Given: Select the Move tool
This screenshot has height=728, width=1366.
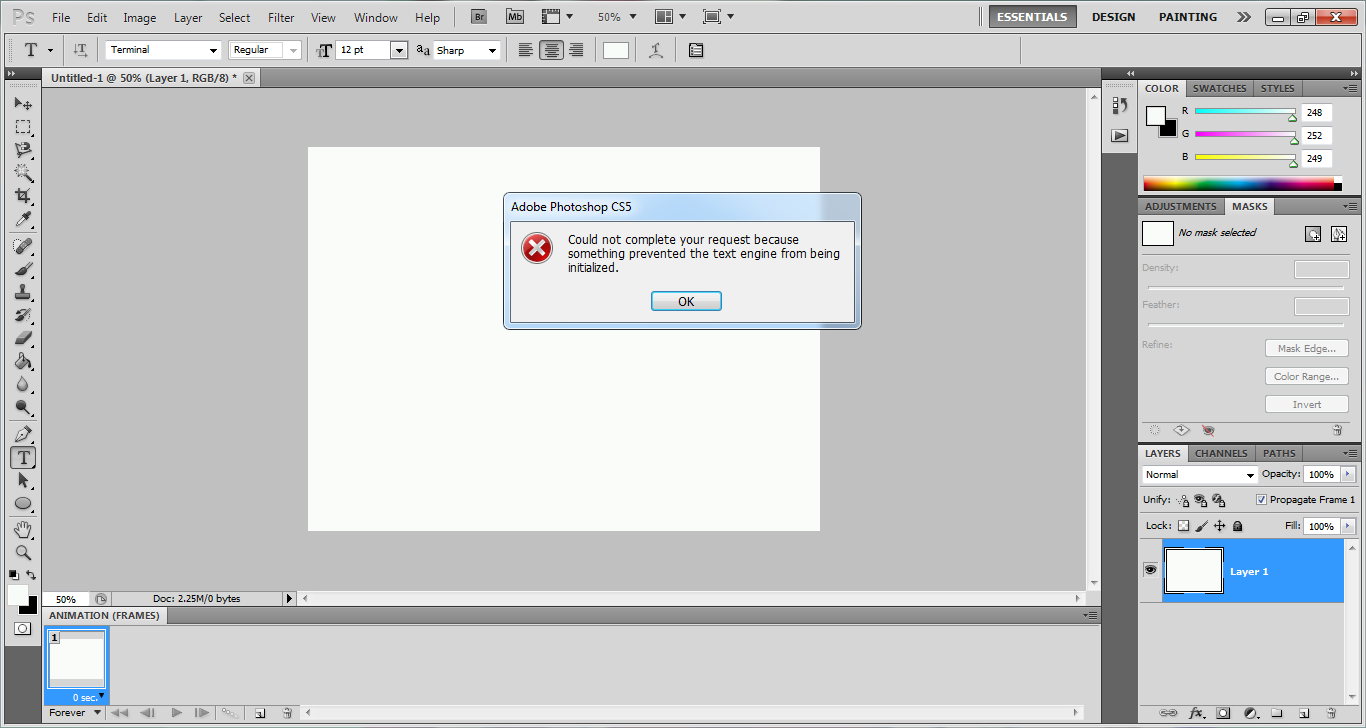Looking at the screenshot, I should (x=23, y=103).
